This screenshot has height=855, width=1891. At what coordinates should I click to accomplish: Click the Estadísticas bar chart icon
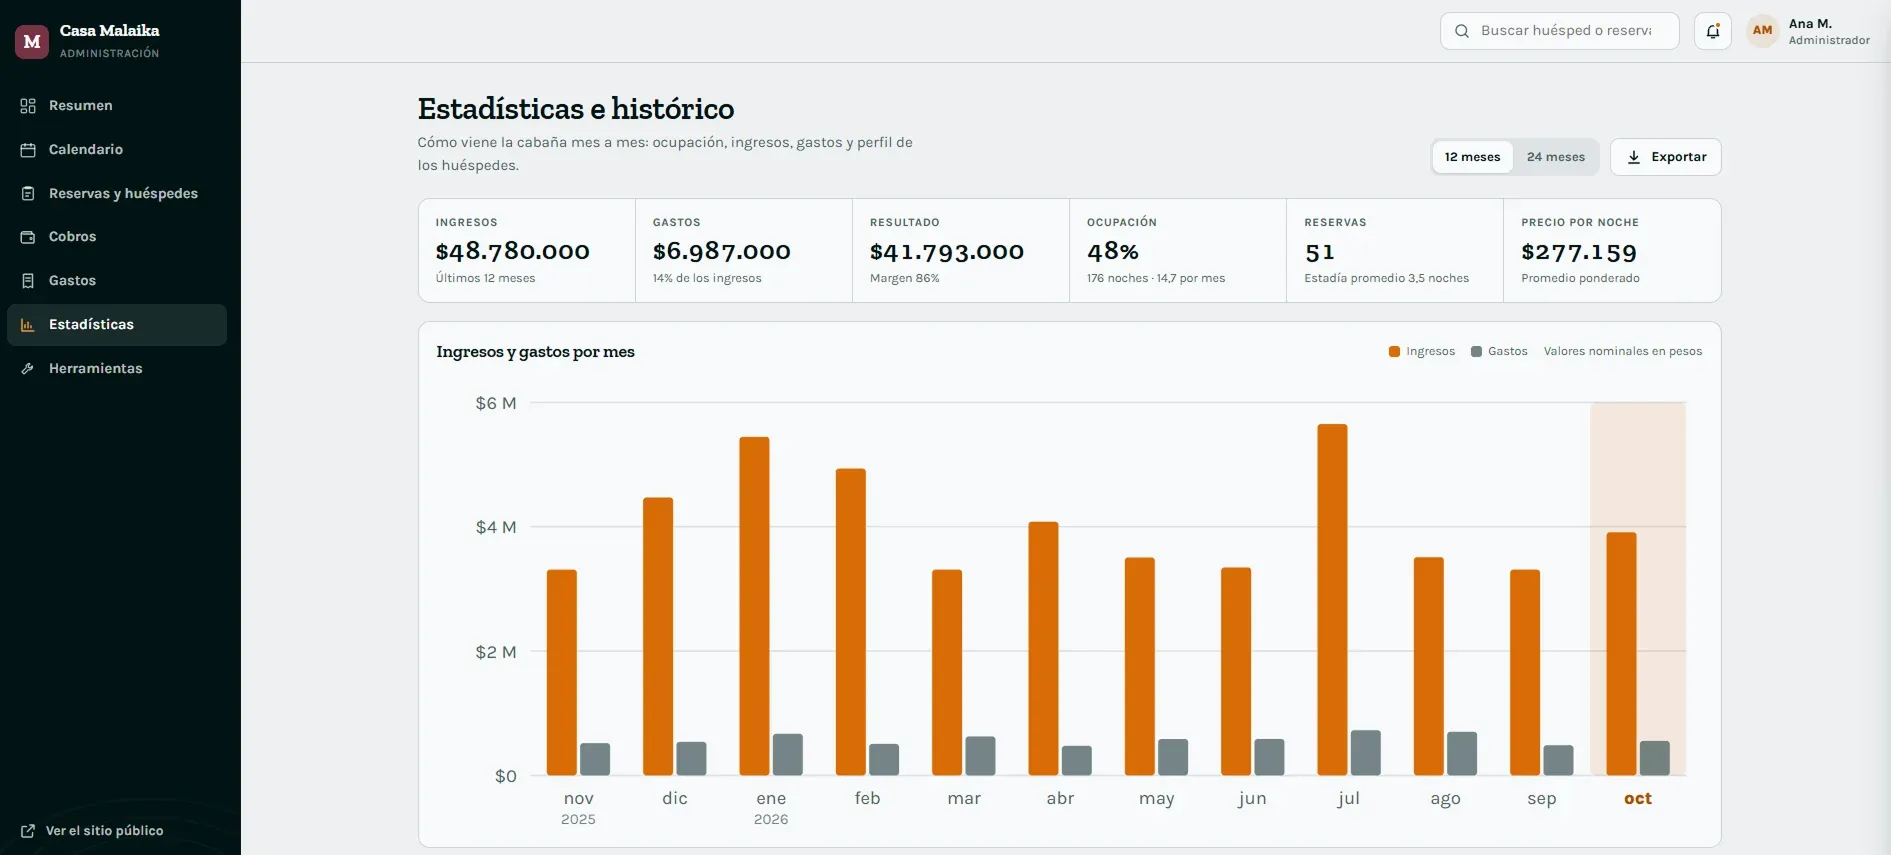tap(28, 325)
